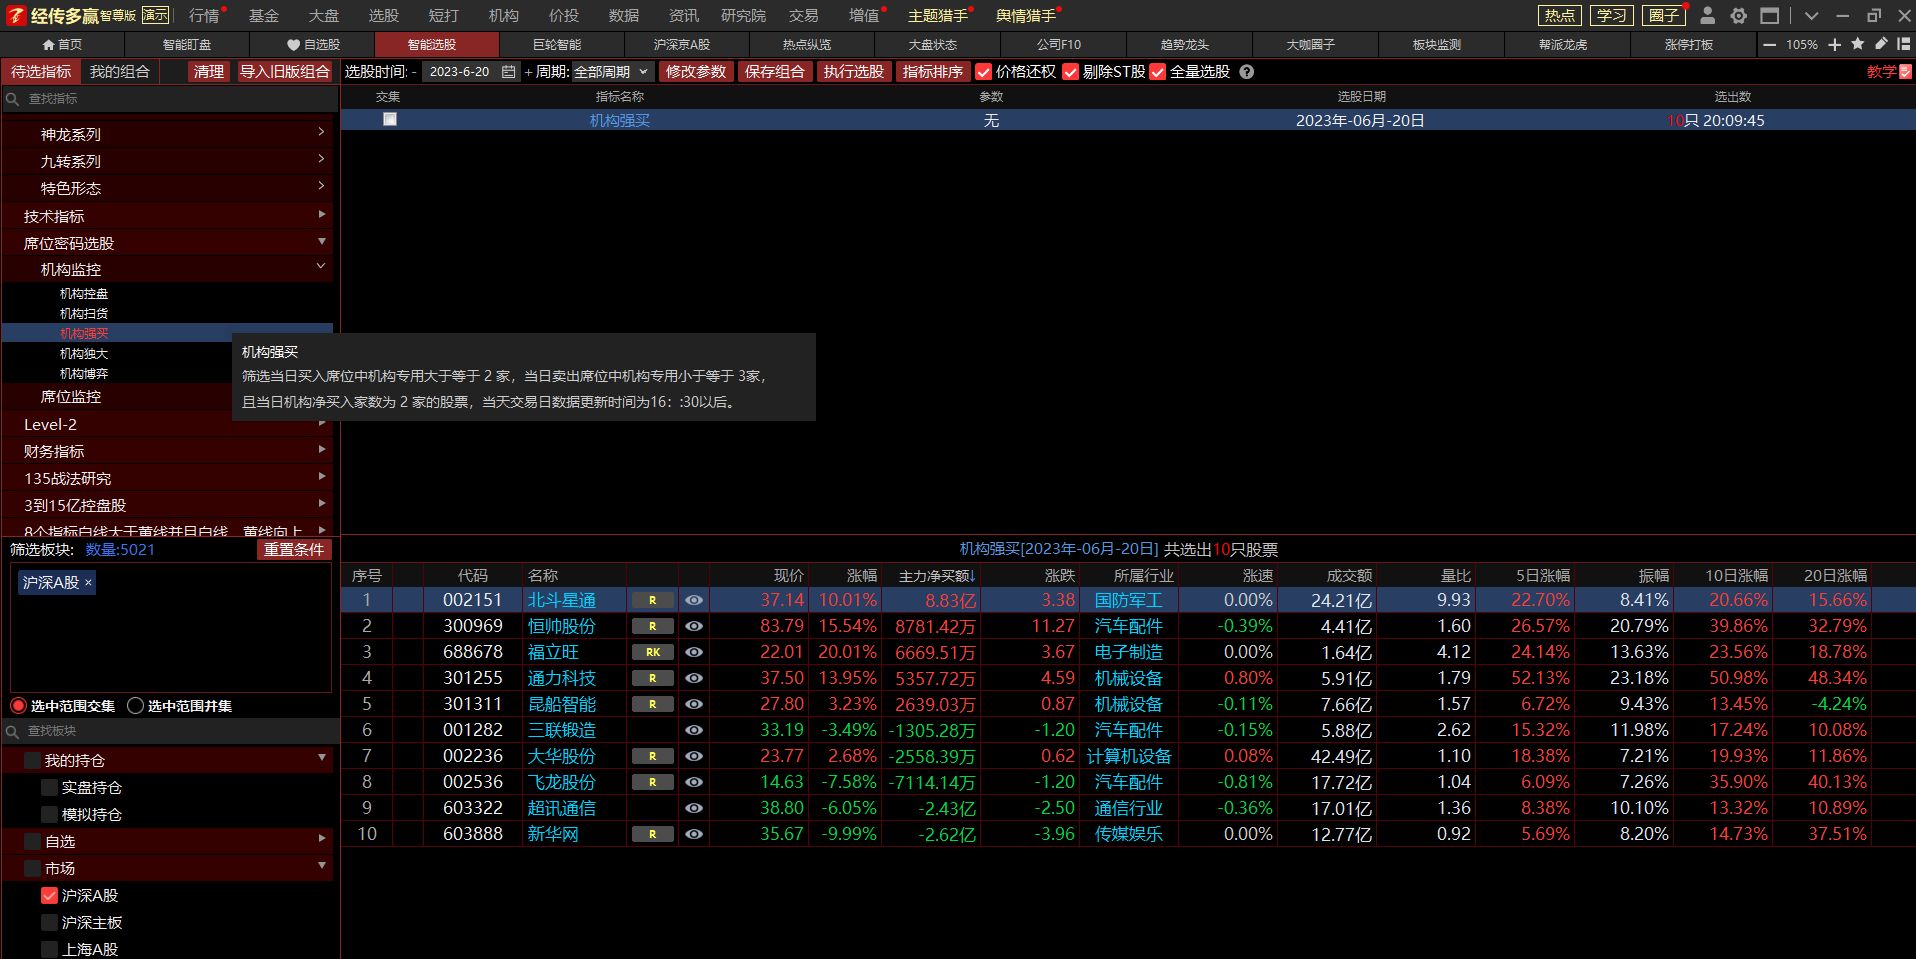Click the search icon in 查找板块 box
Screen dimensions: 1916x959
[13, 731]
